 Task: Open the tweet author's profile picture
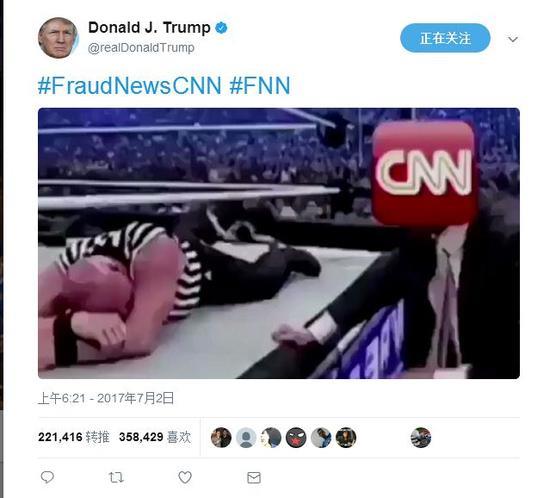click(58, 38)
